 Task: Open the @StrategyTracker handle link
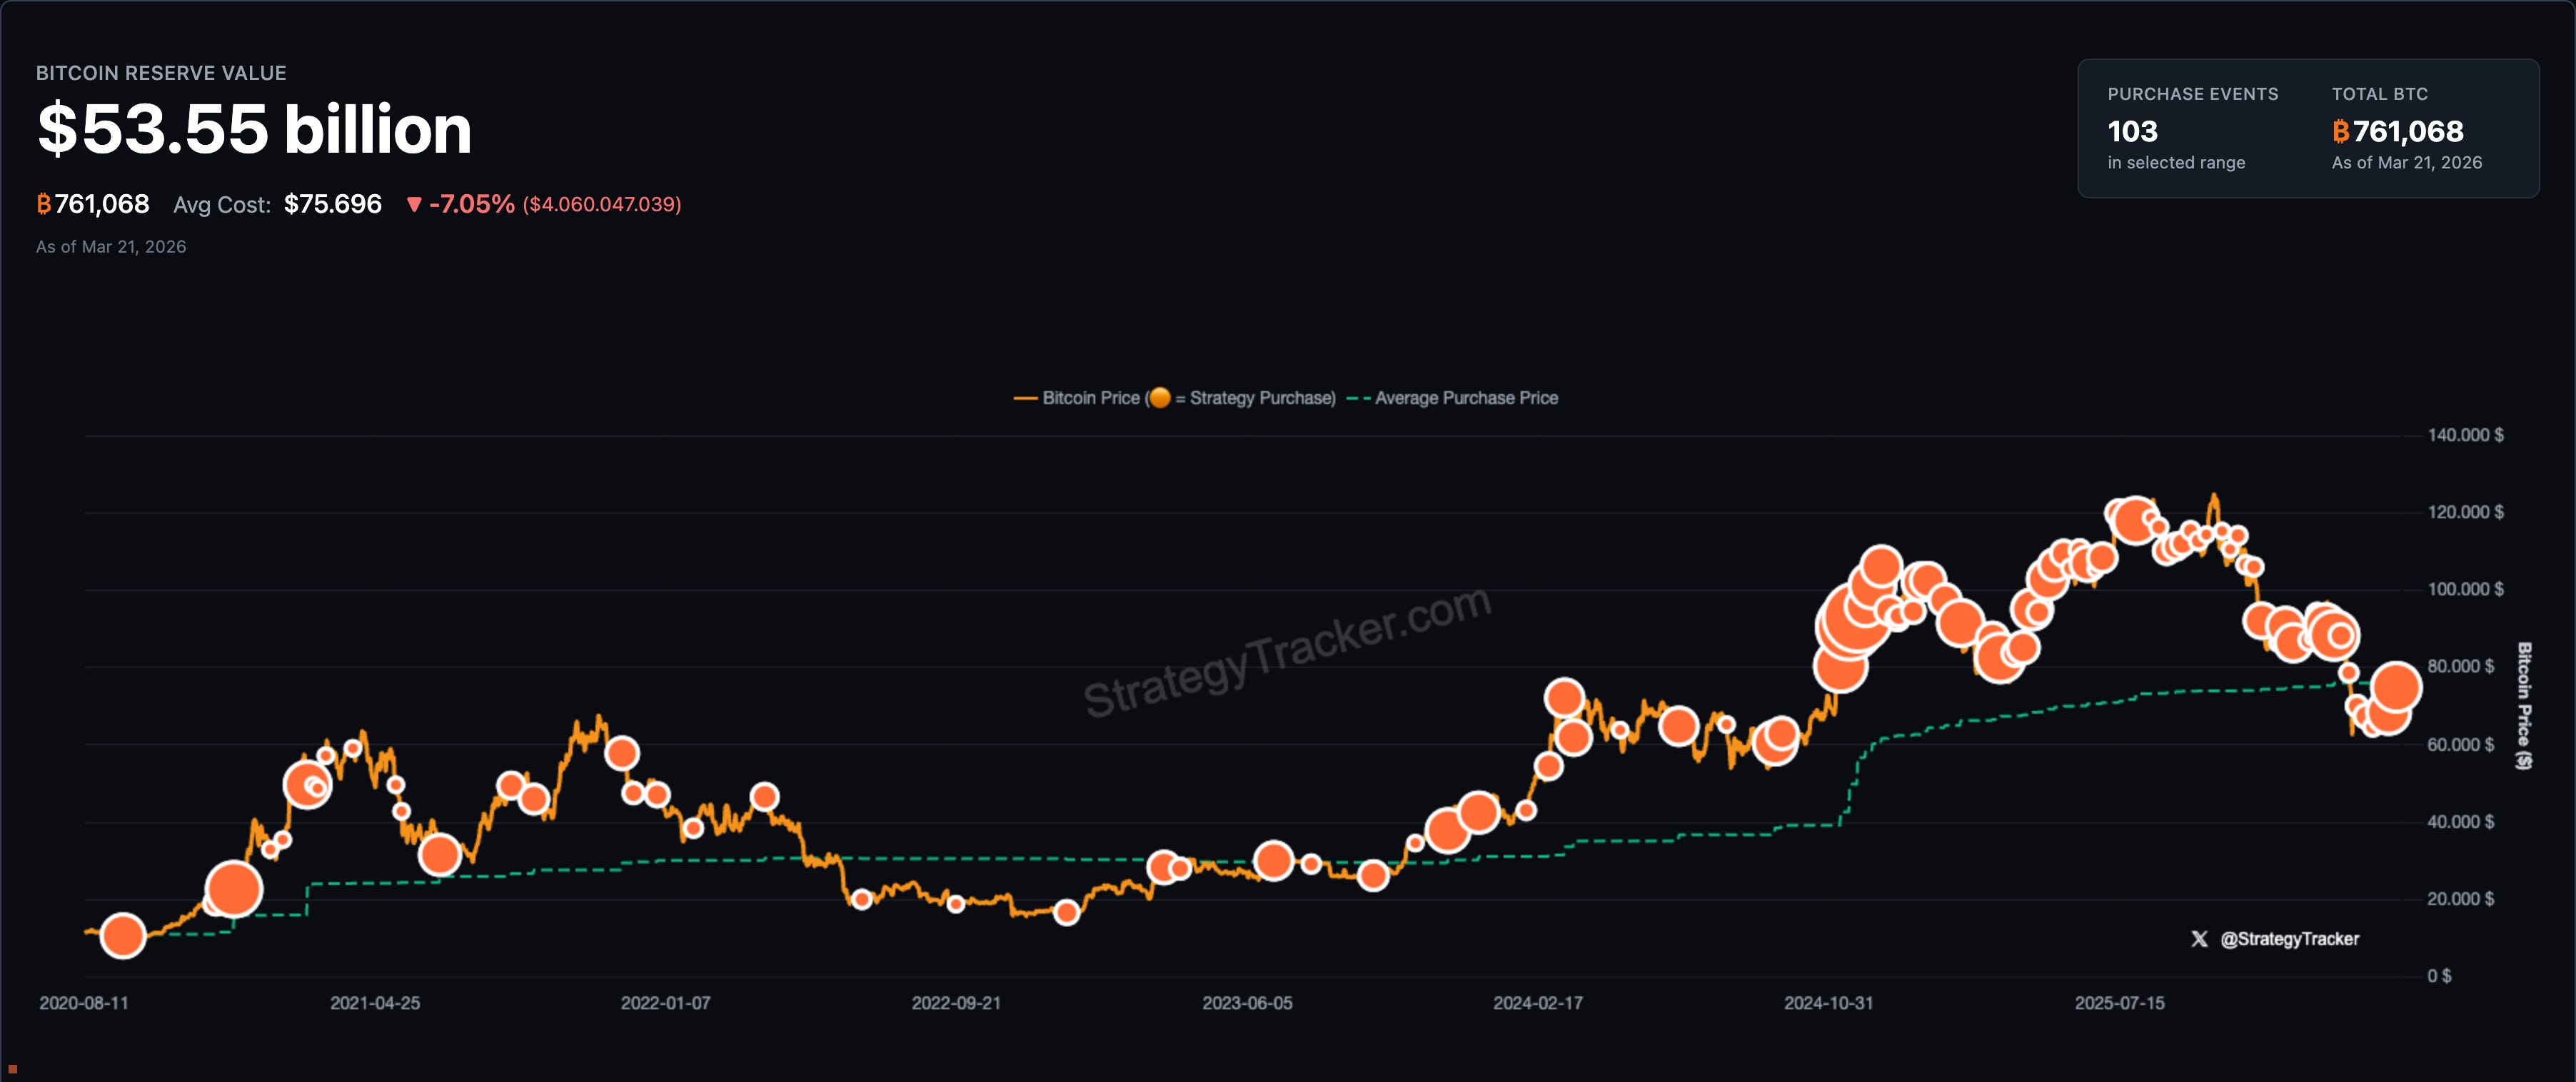pos(2289,939)
